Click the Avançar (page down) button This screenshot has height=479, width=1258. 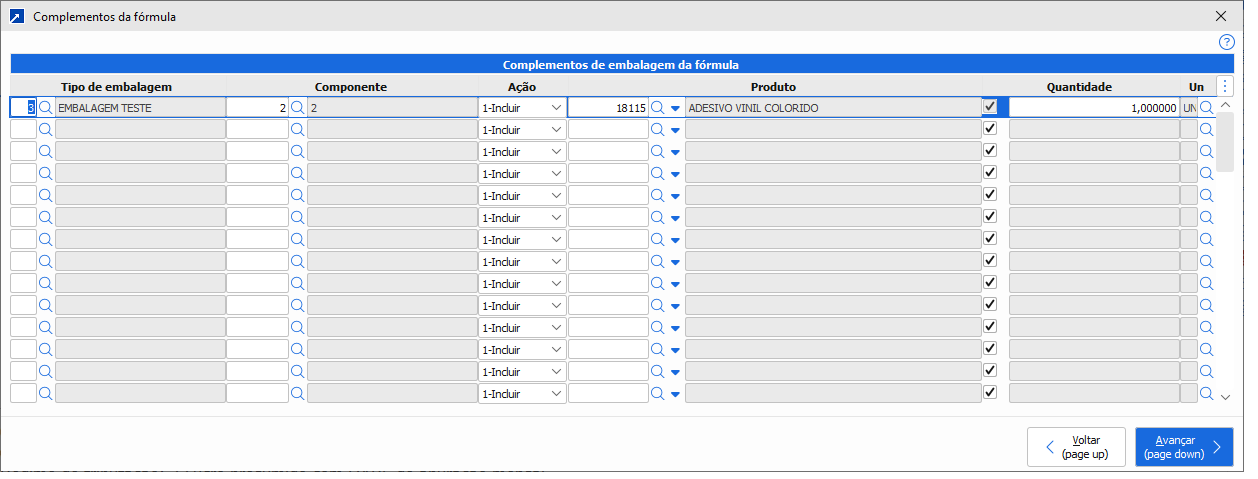(x=1184, y=447)
